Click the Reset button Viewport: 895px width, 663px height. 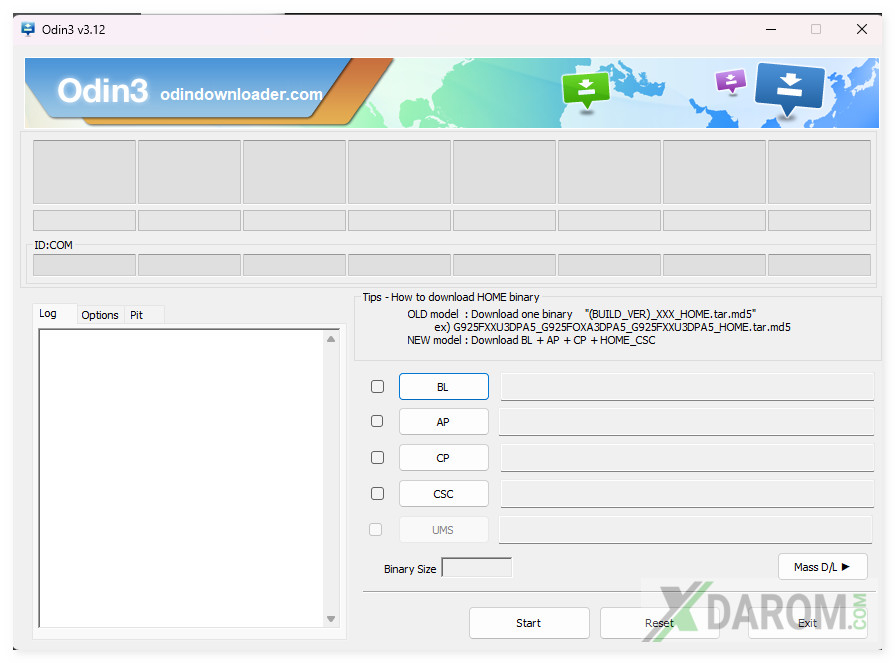coord(659,623)
